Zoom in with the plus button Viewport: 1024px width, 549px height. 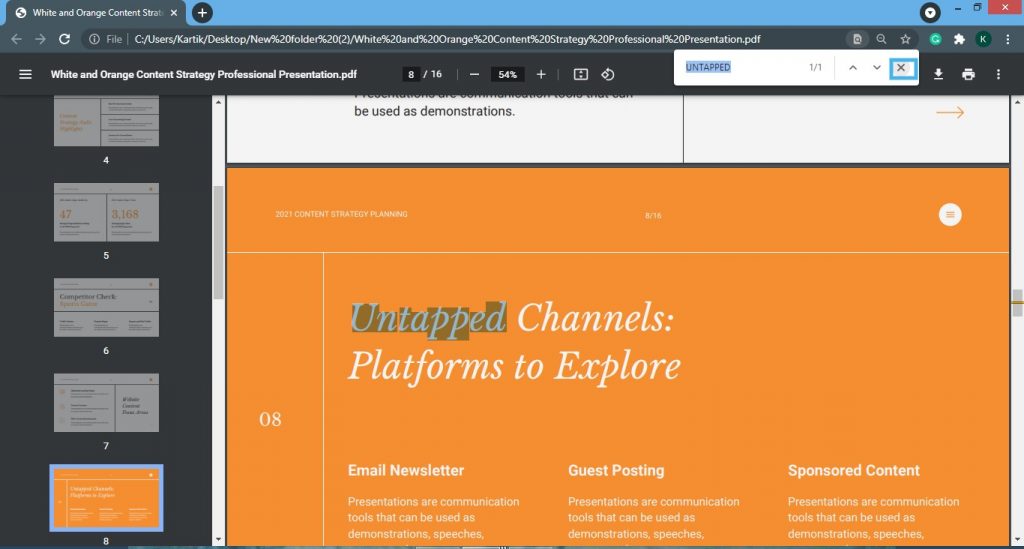pyautogui.click(x=541, y=74)
